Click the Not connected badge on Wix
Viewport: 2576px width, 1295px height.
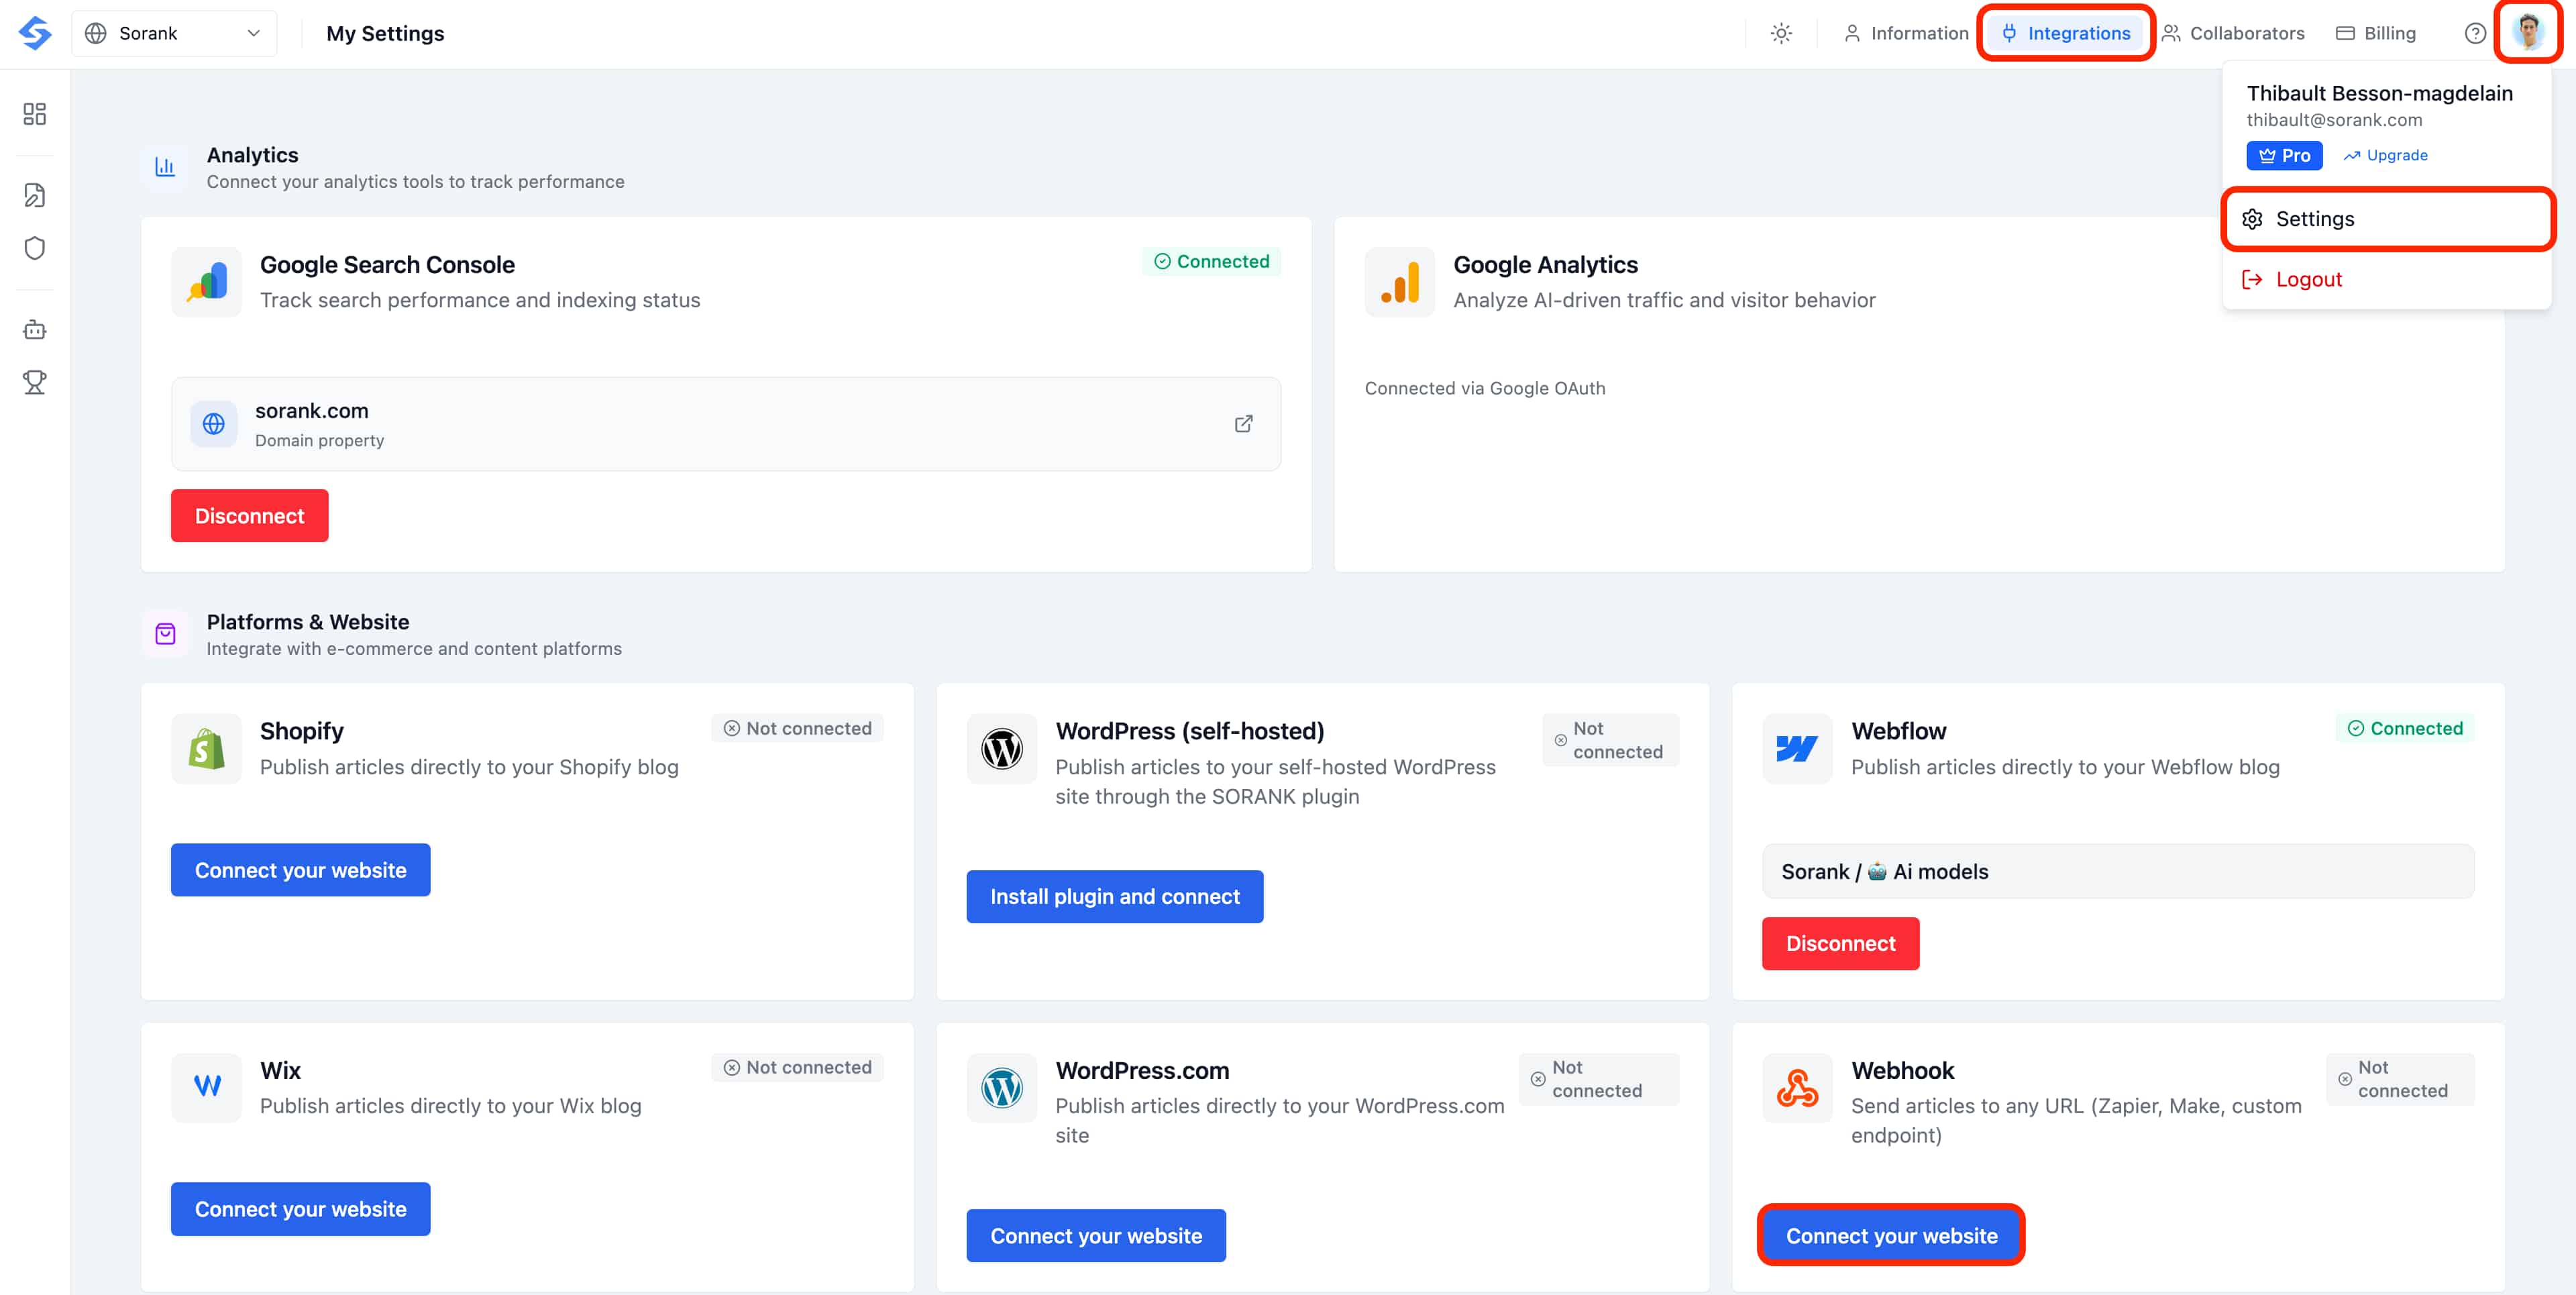(x=798, y=1067)
